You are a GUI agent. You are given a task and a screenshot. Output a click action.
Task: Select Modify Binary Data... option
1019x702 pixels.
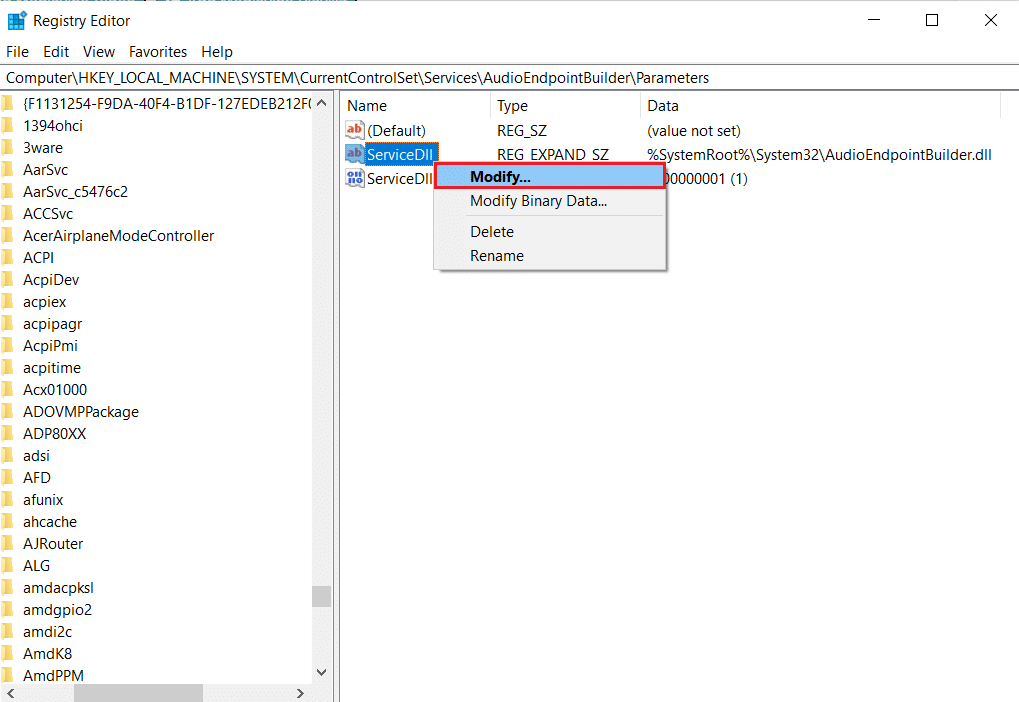tap(538, 201)
